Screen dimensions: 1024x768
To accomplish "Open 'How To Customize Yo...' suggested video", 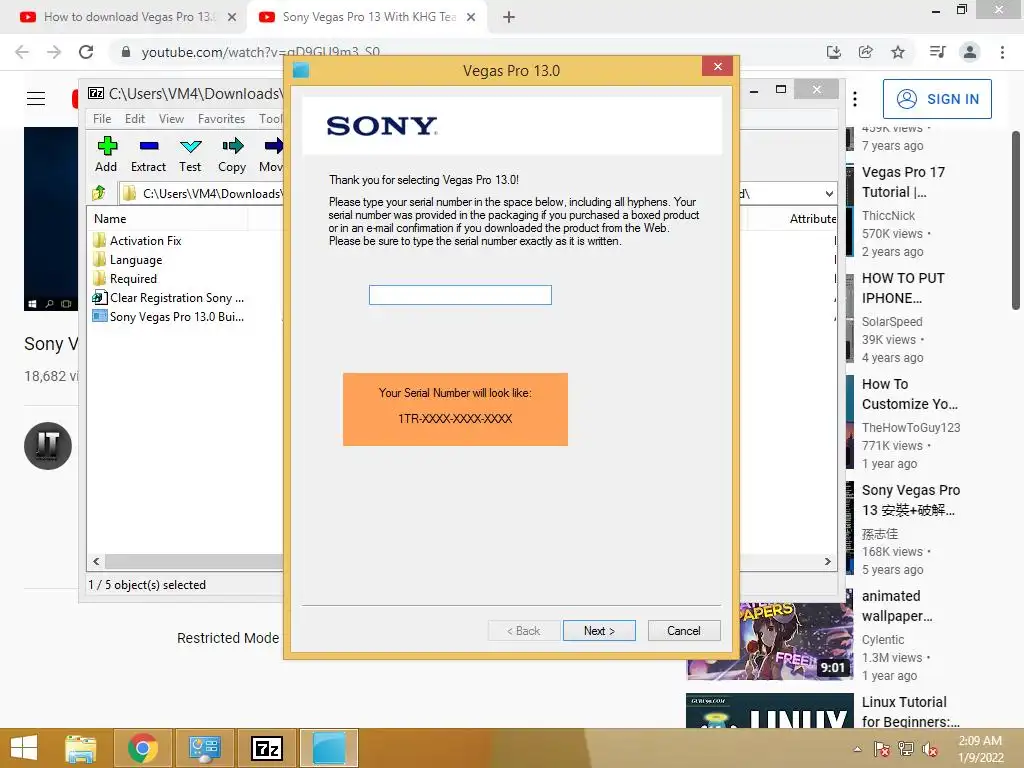I will pyautogui.click(x=910, y=394).
